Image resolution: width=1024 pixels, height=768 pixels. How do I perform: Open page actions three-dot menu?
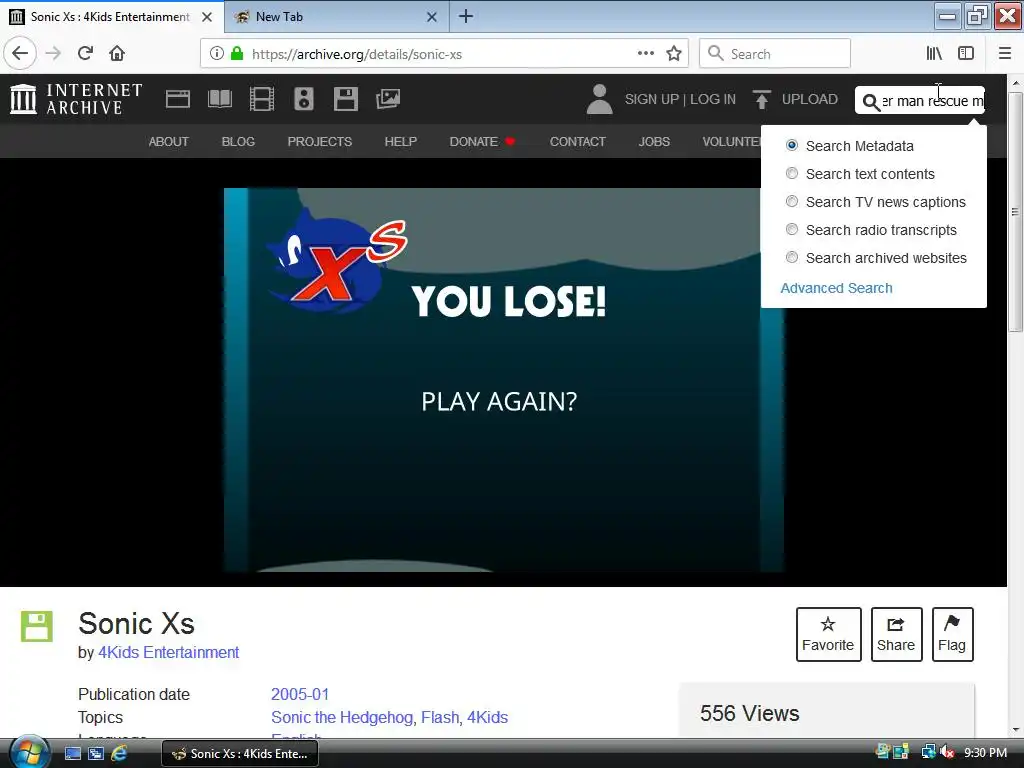tap(646, 54)
